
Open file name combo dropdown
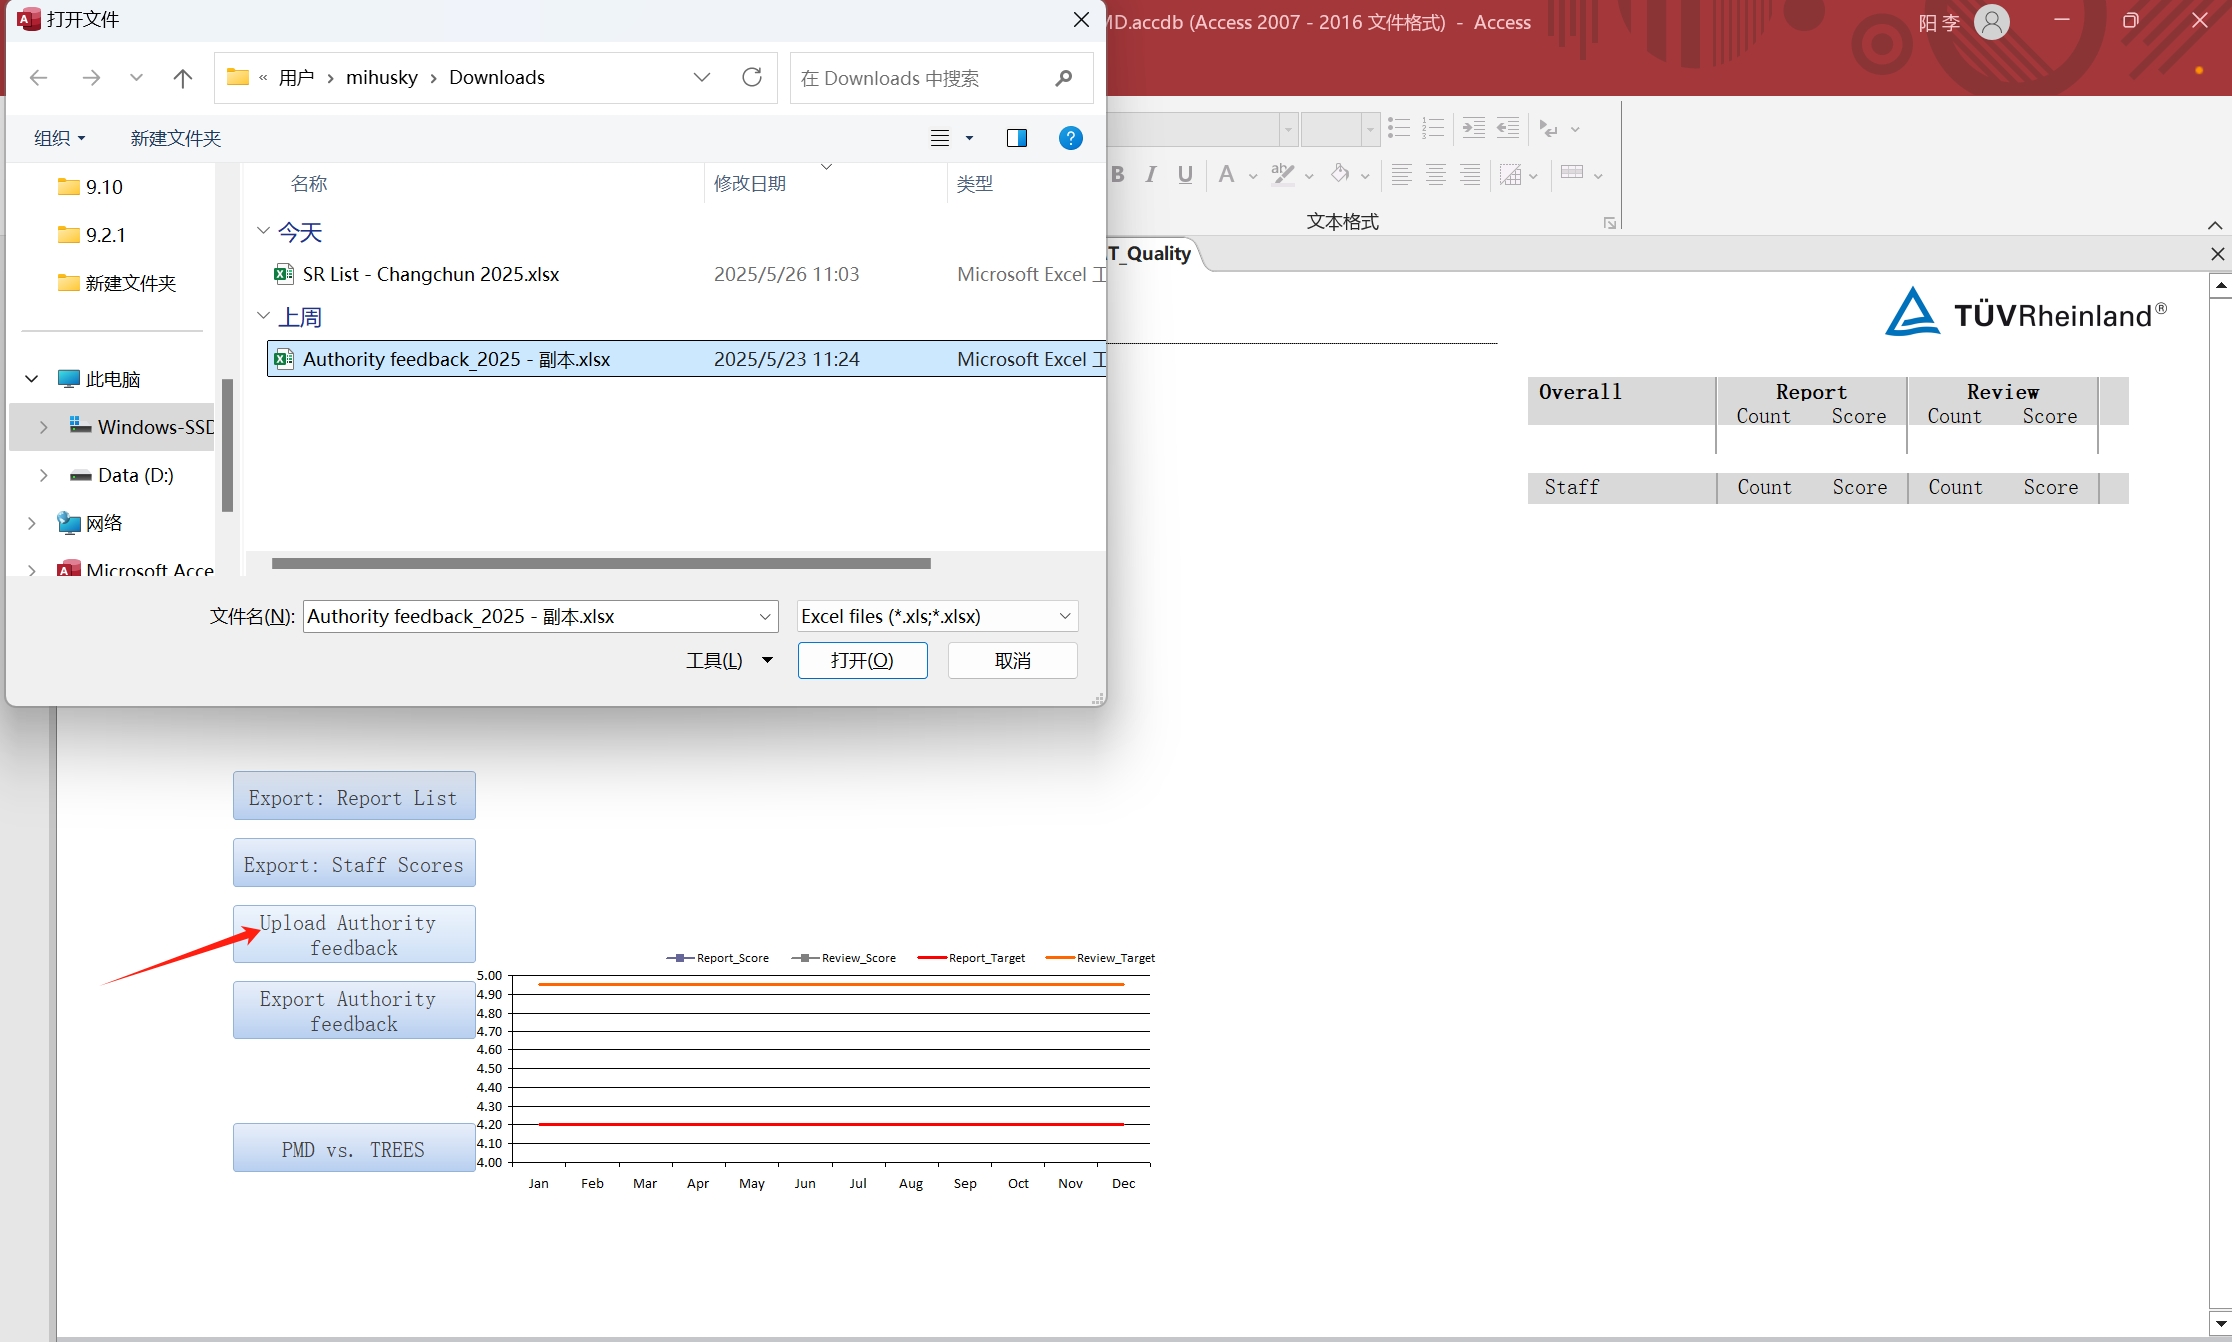pos(765,616)
